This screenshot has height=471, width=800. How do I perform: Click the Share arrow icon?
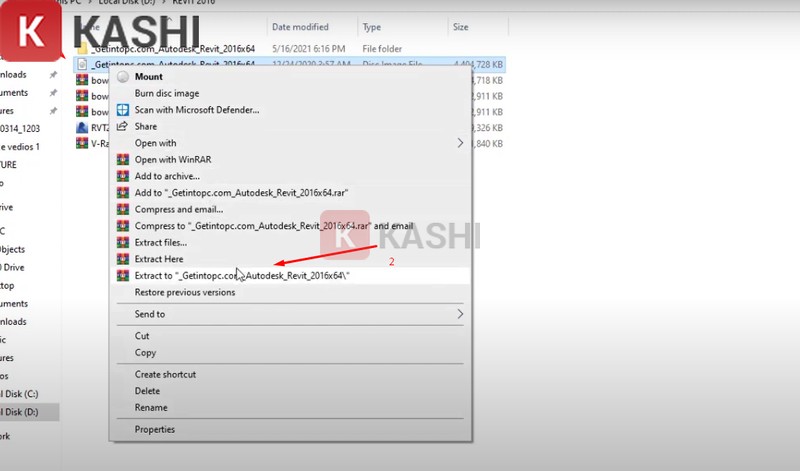[x=122, y=126]
